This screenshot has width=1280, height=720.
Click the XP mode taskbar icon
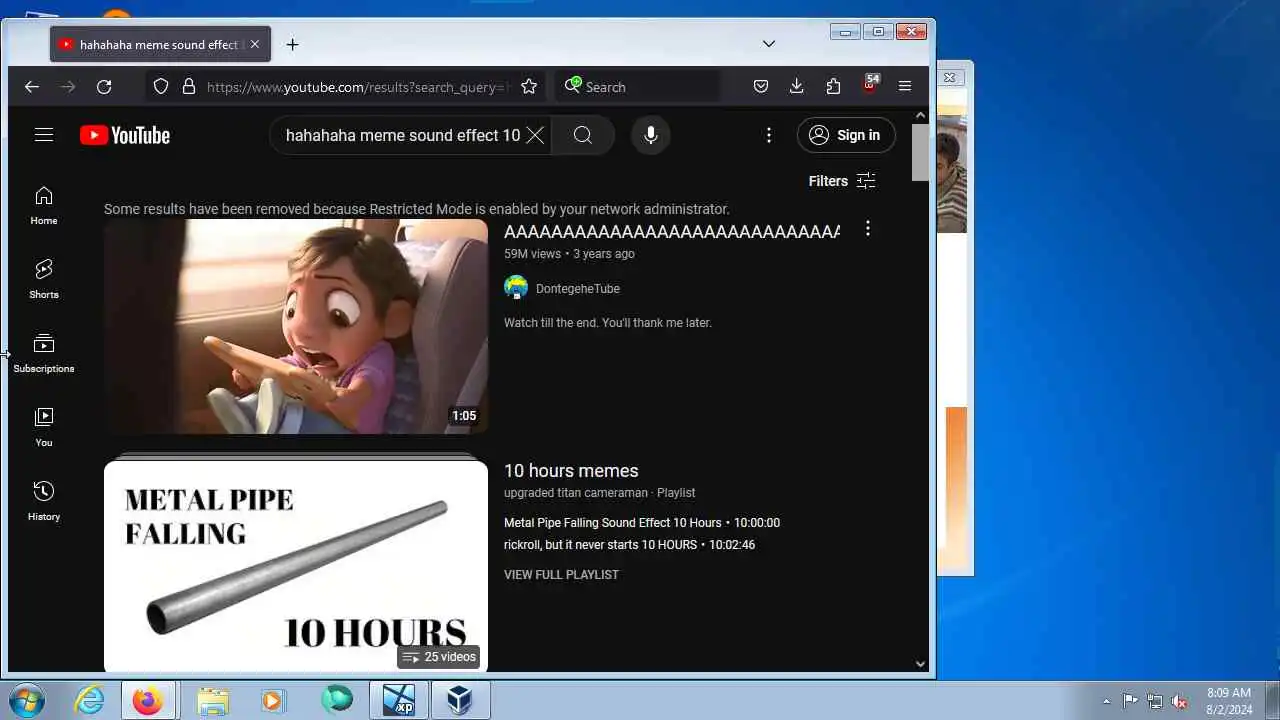399,700
